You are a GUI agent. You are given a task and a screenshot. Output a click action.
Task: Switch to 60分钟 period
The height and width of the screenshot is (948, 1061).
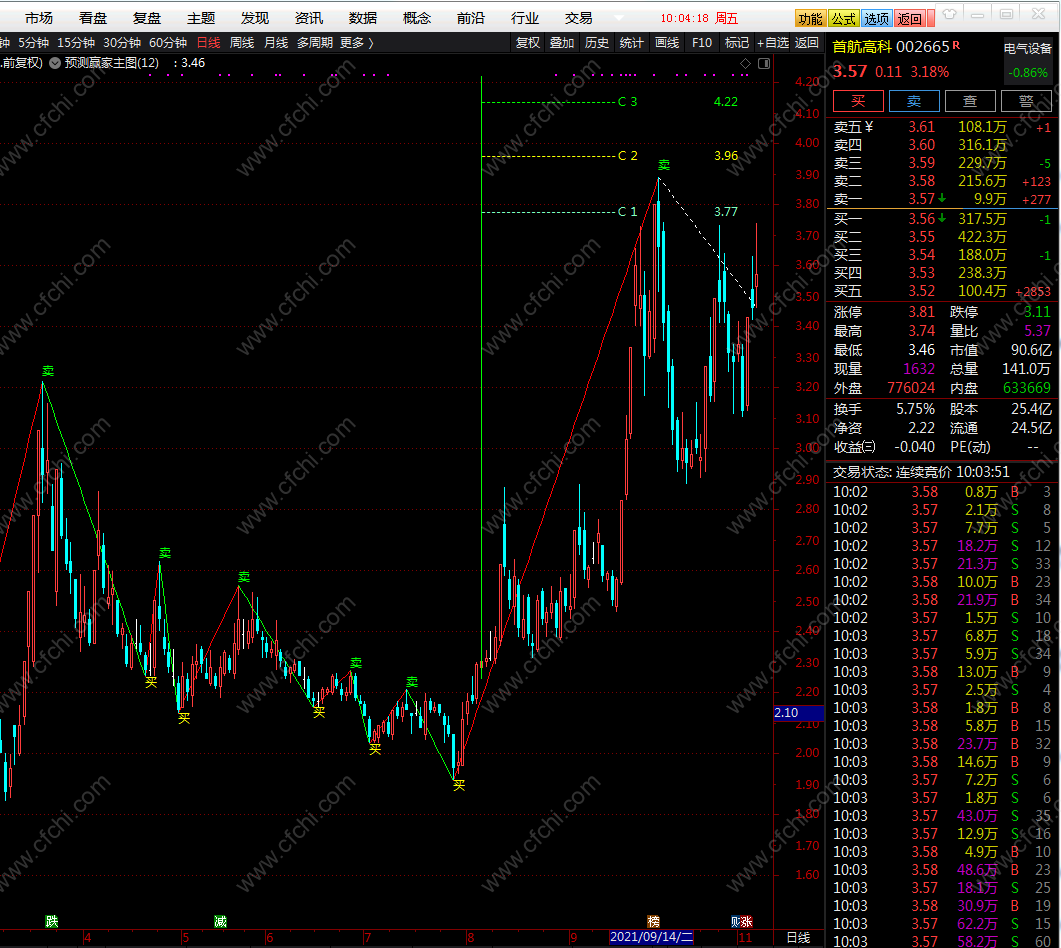click(x=168, y=43)
